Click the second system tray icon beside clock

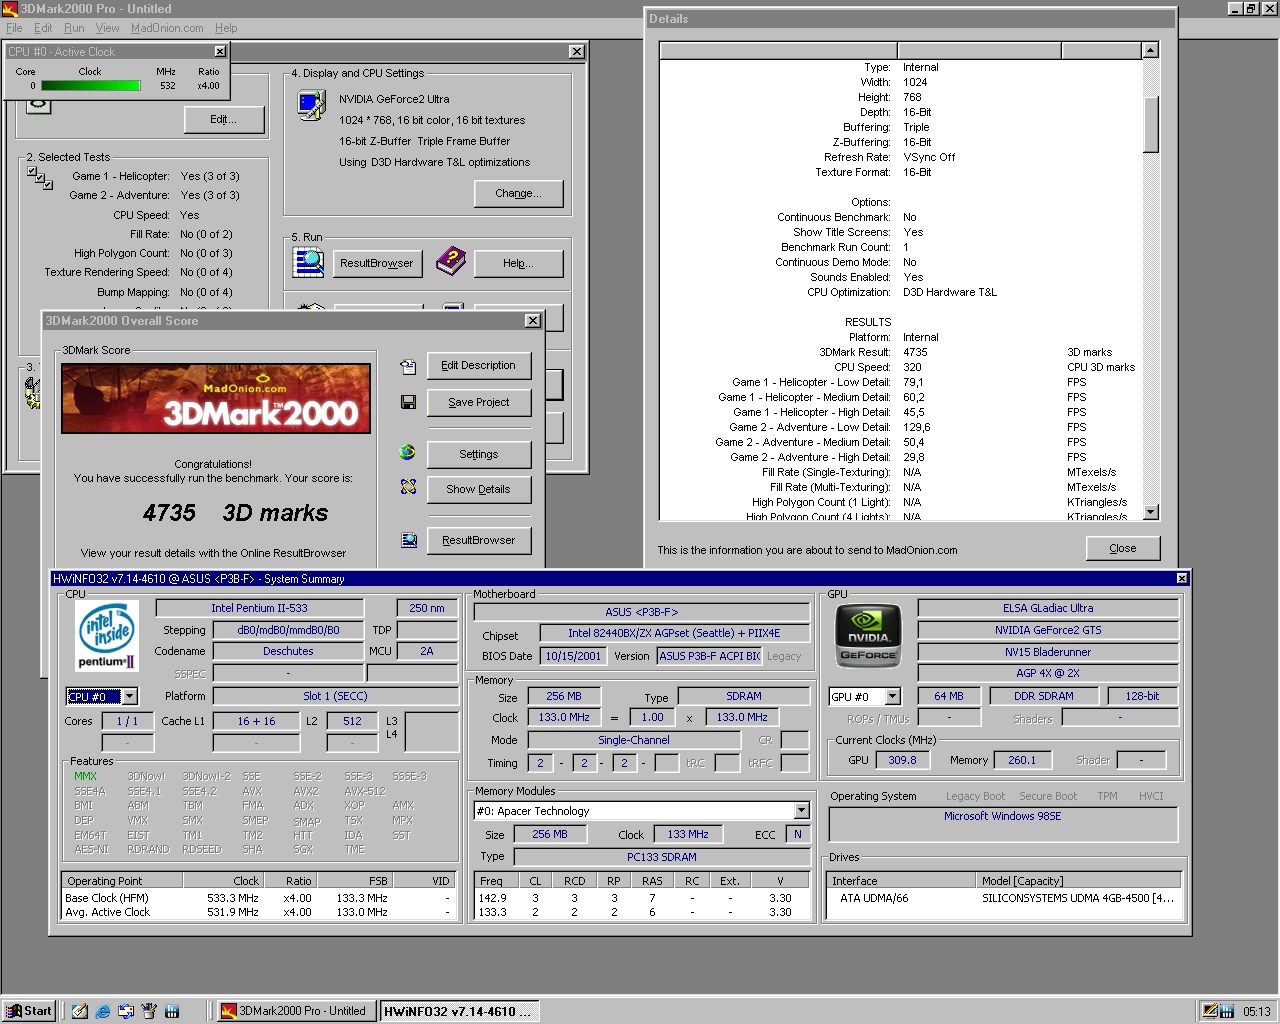coord(1227,1011)
